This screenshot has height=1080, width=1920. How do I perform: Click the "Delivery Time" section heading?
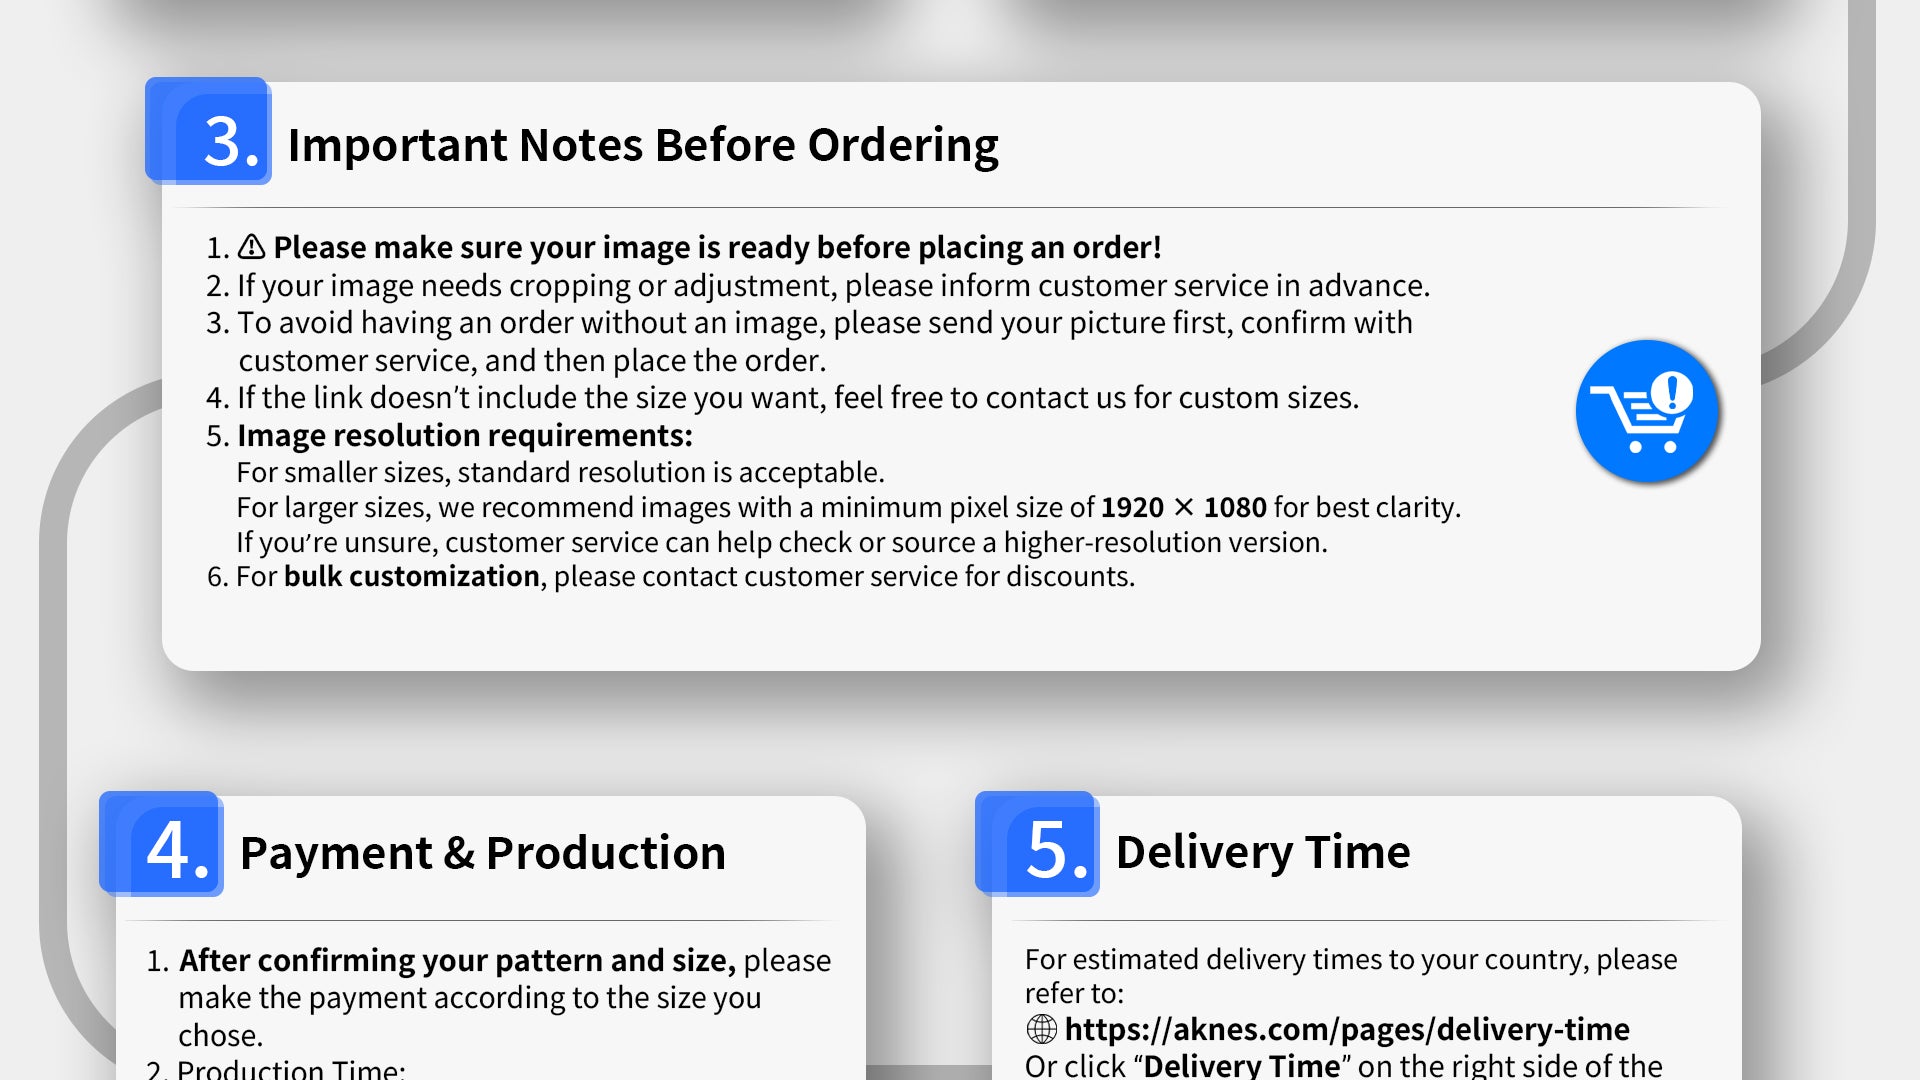point(1262,852)
